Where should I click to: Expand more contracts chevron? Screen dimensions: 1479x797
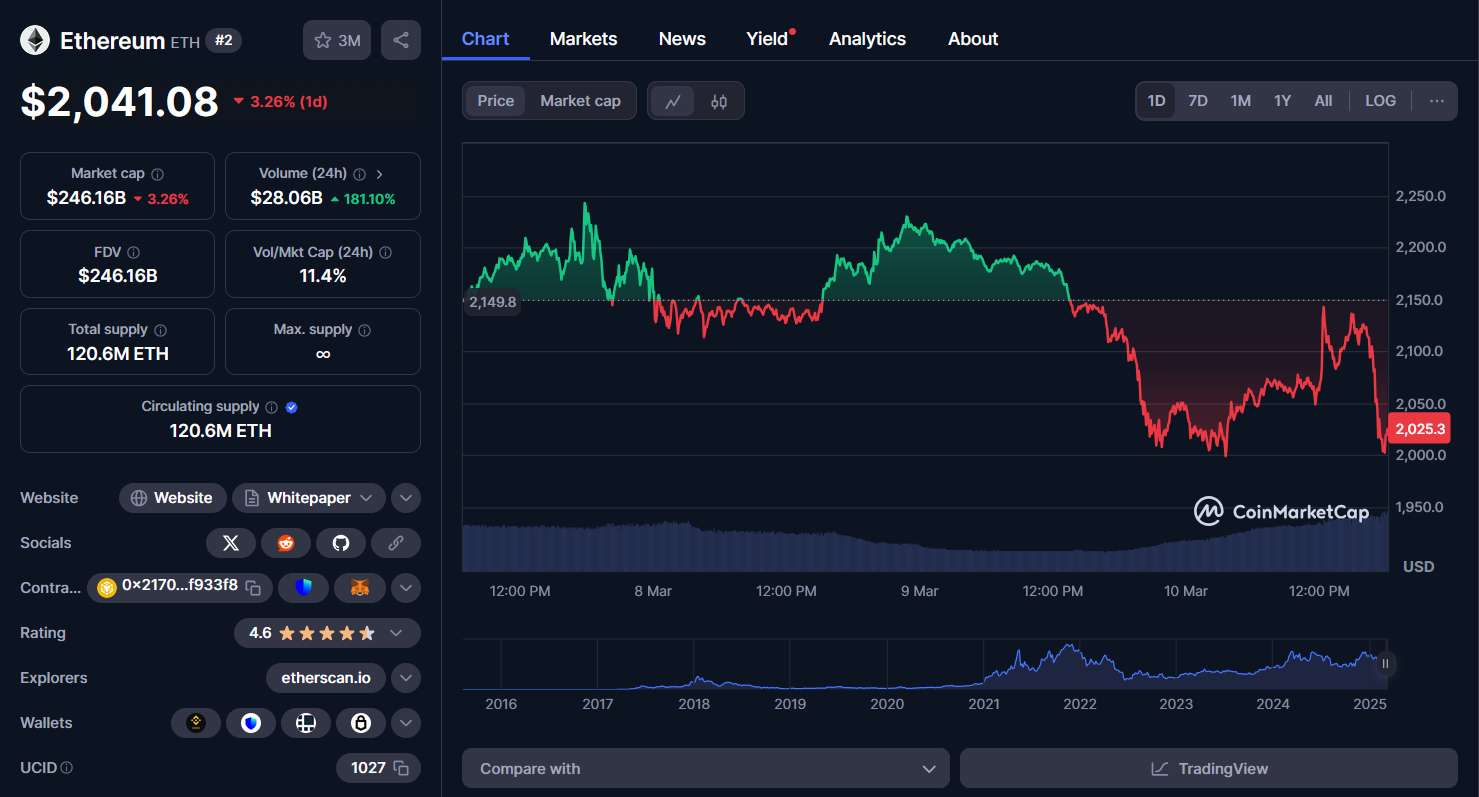coord(405,588)
